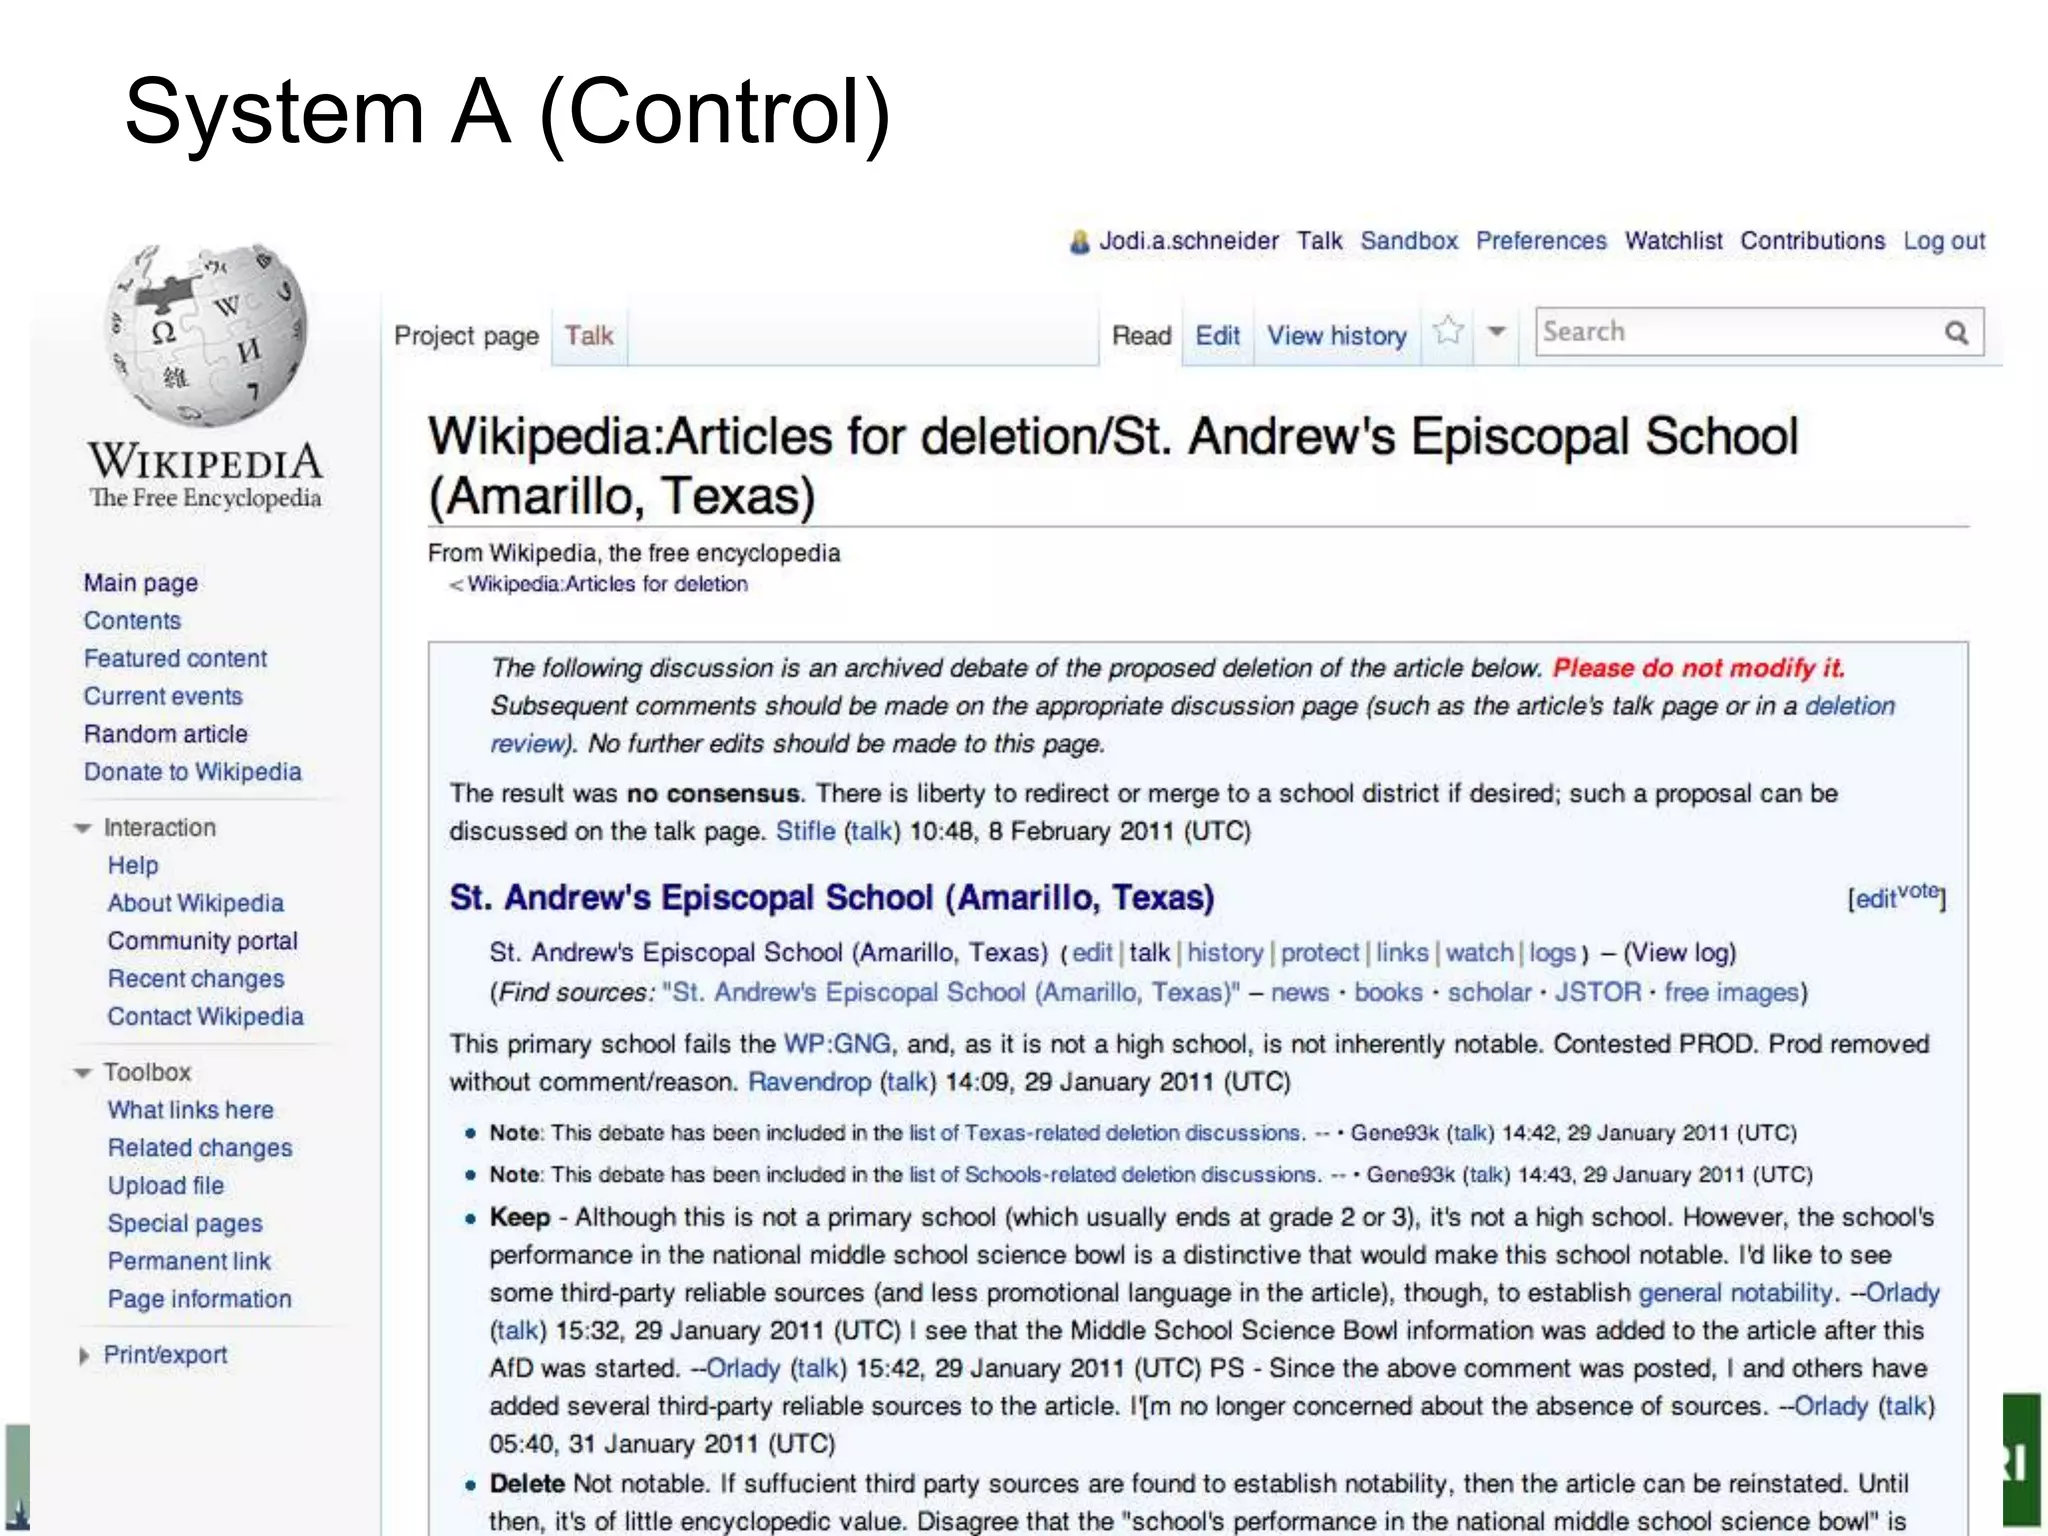Open Permanent link
2048x1536 pixels.
[189, 1261]
